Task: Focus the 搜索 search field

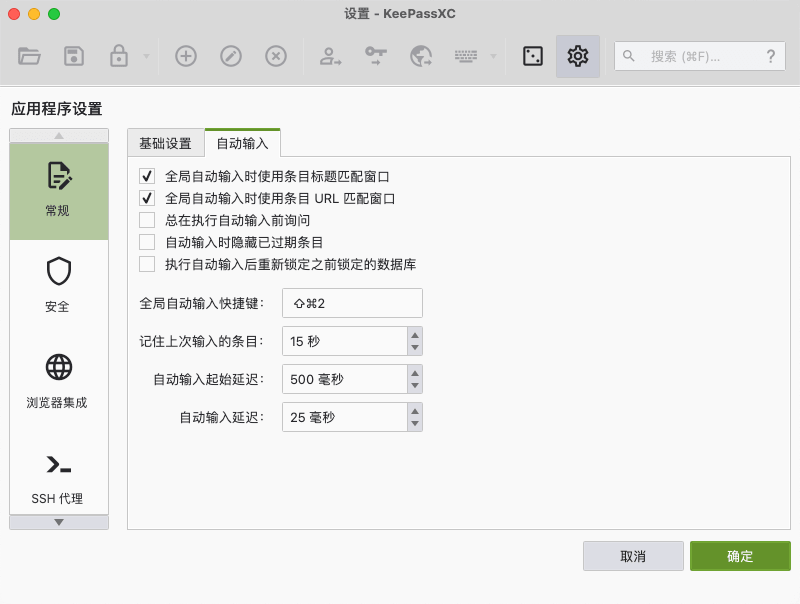Action: click(699, 56)
